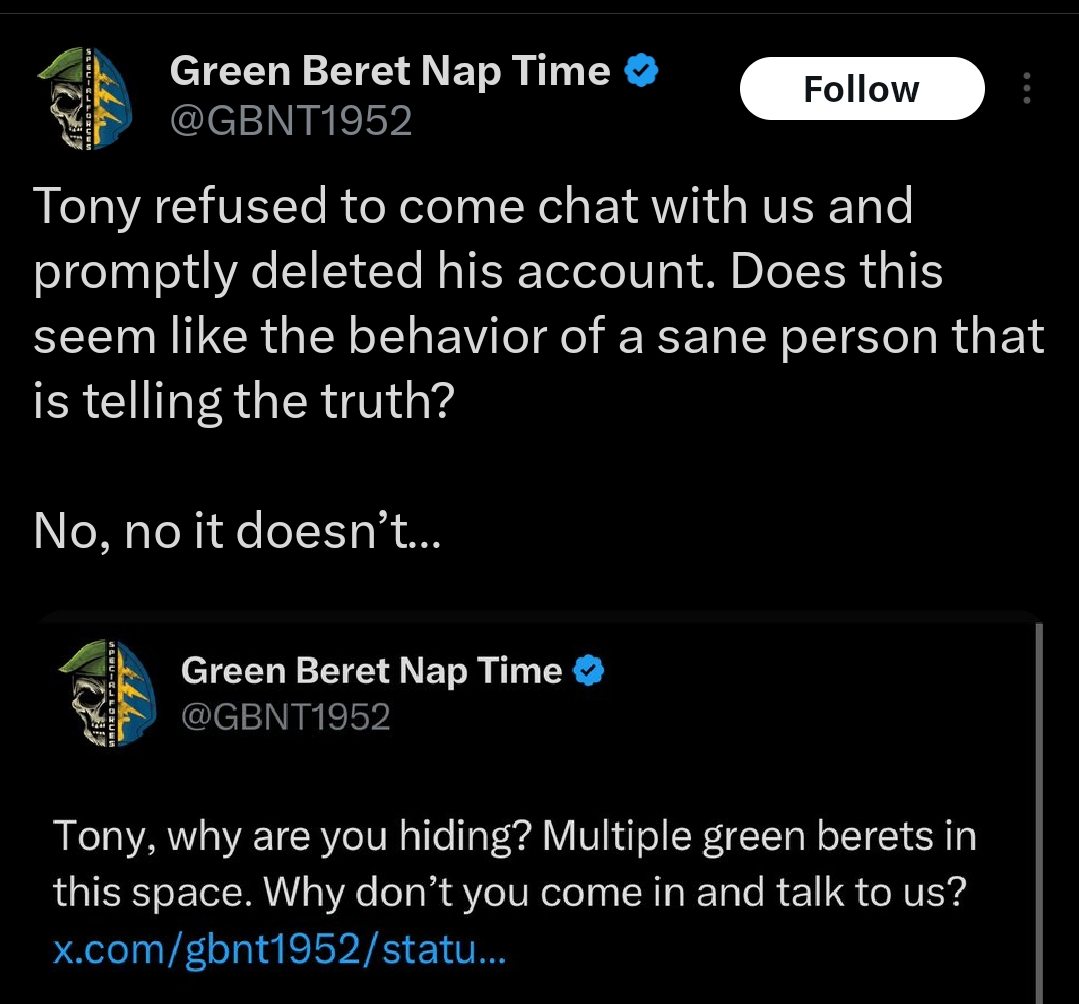Open the quoted post's author name

click(x=372, y=670)
